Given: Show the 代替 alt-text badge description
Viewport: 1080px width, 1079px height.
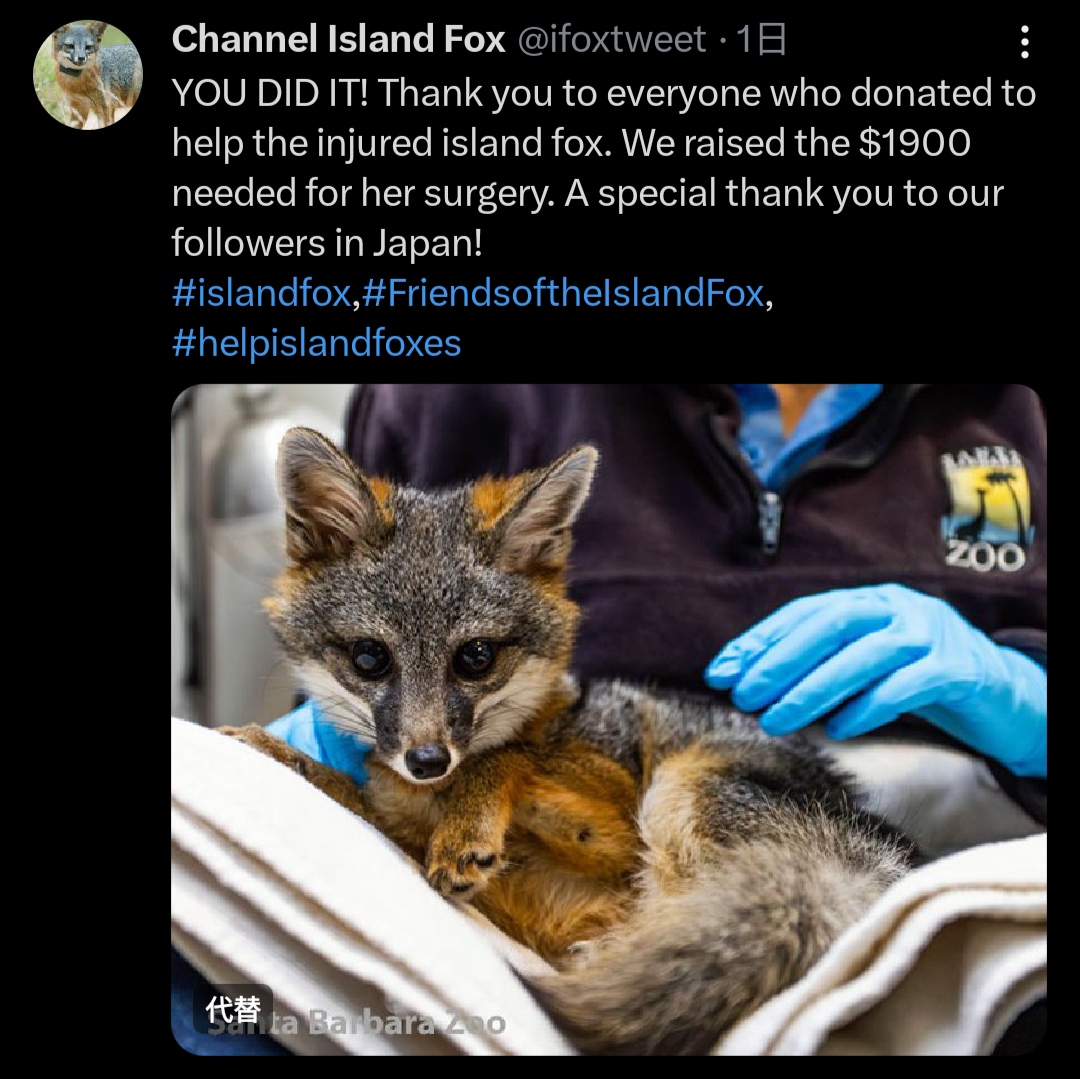Looking at the screenshot, I should coord(233,1009).
